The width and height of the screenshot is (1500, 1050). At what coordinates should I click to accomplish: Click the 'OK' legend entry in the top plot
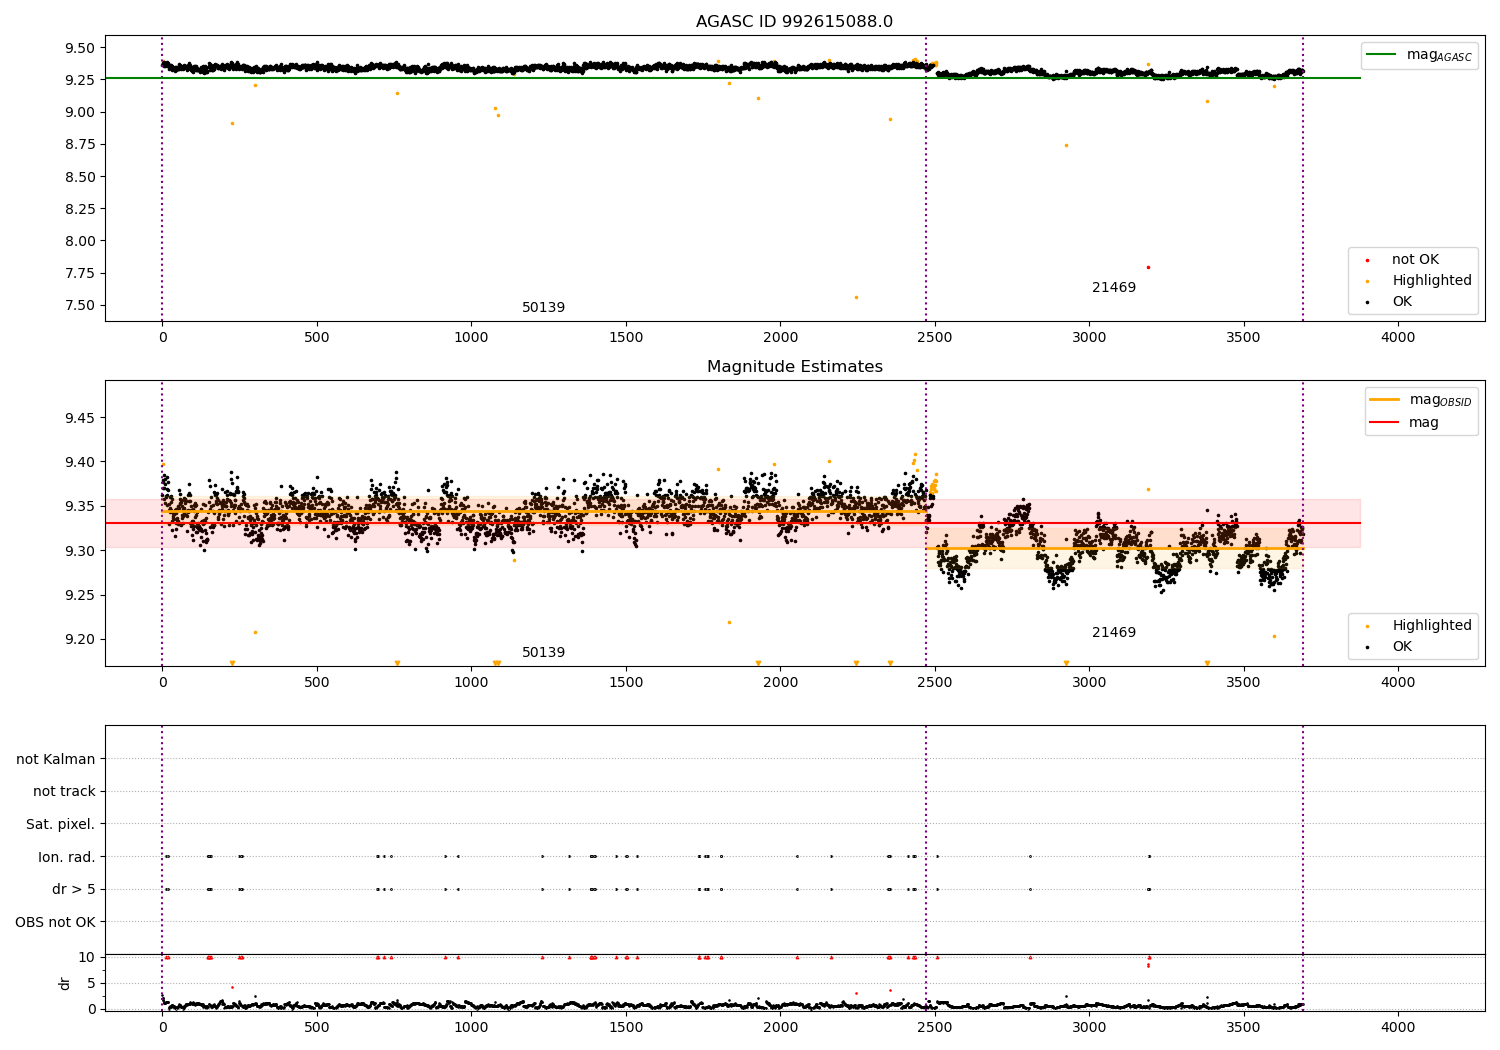pyautogui.click(x=1402, y=301)
